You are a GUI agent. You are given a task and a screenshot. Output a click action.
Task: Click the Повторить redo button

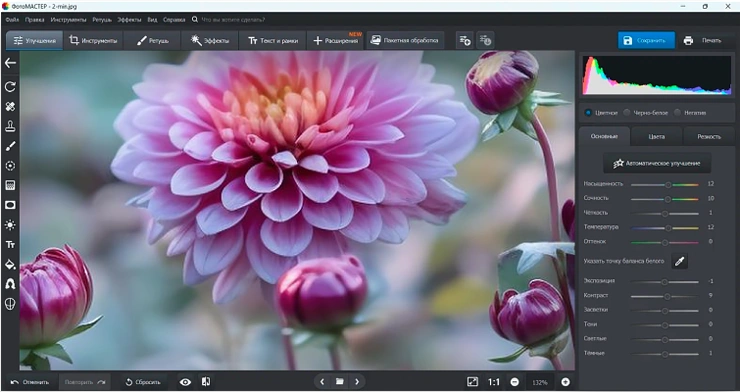[x=85, y=382]
